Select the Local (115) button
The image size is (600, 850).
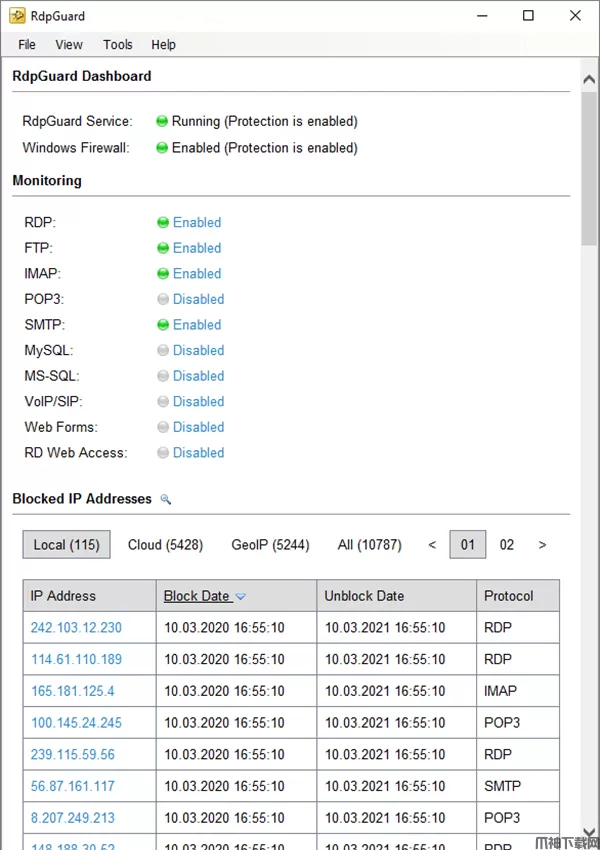[x=67, y=545]
